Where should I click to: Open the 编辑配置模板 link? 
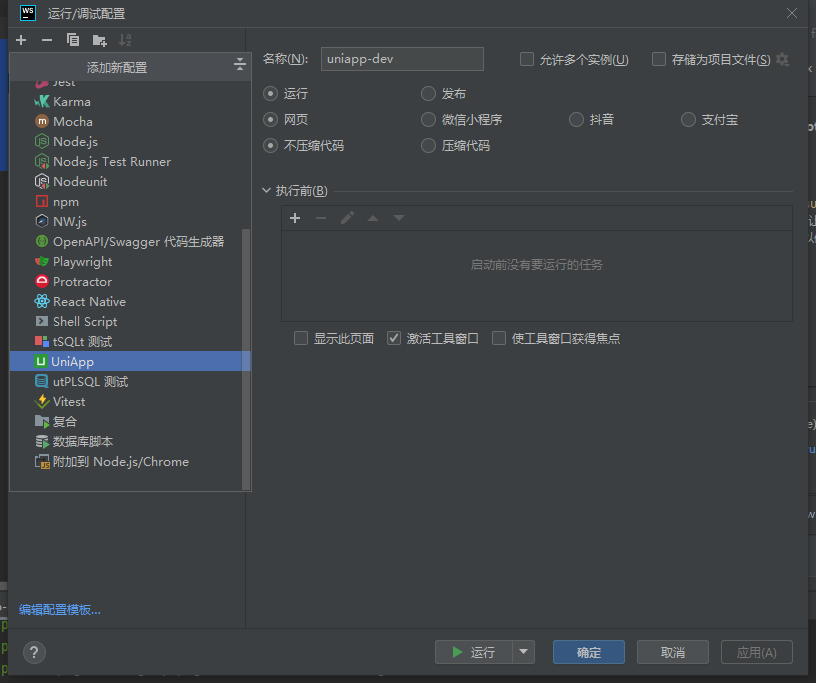coord(60,610)
